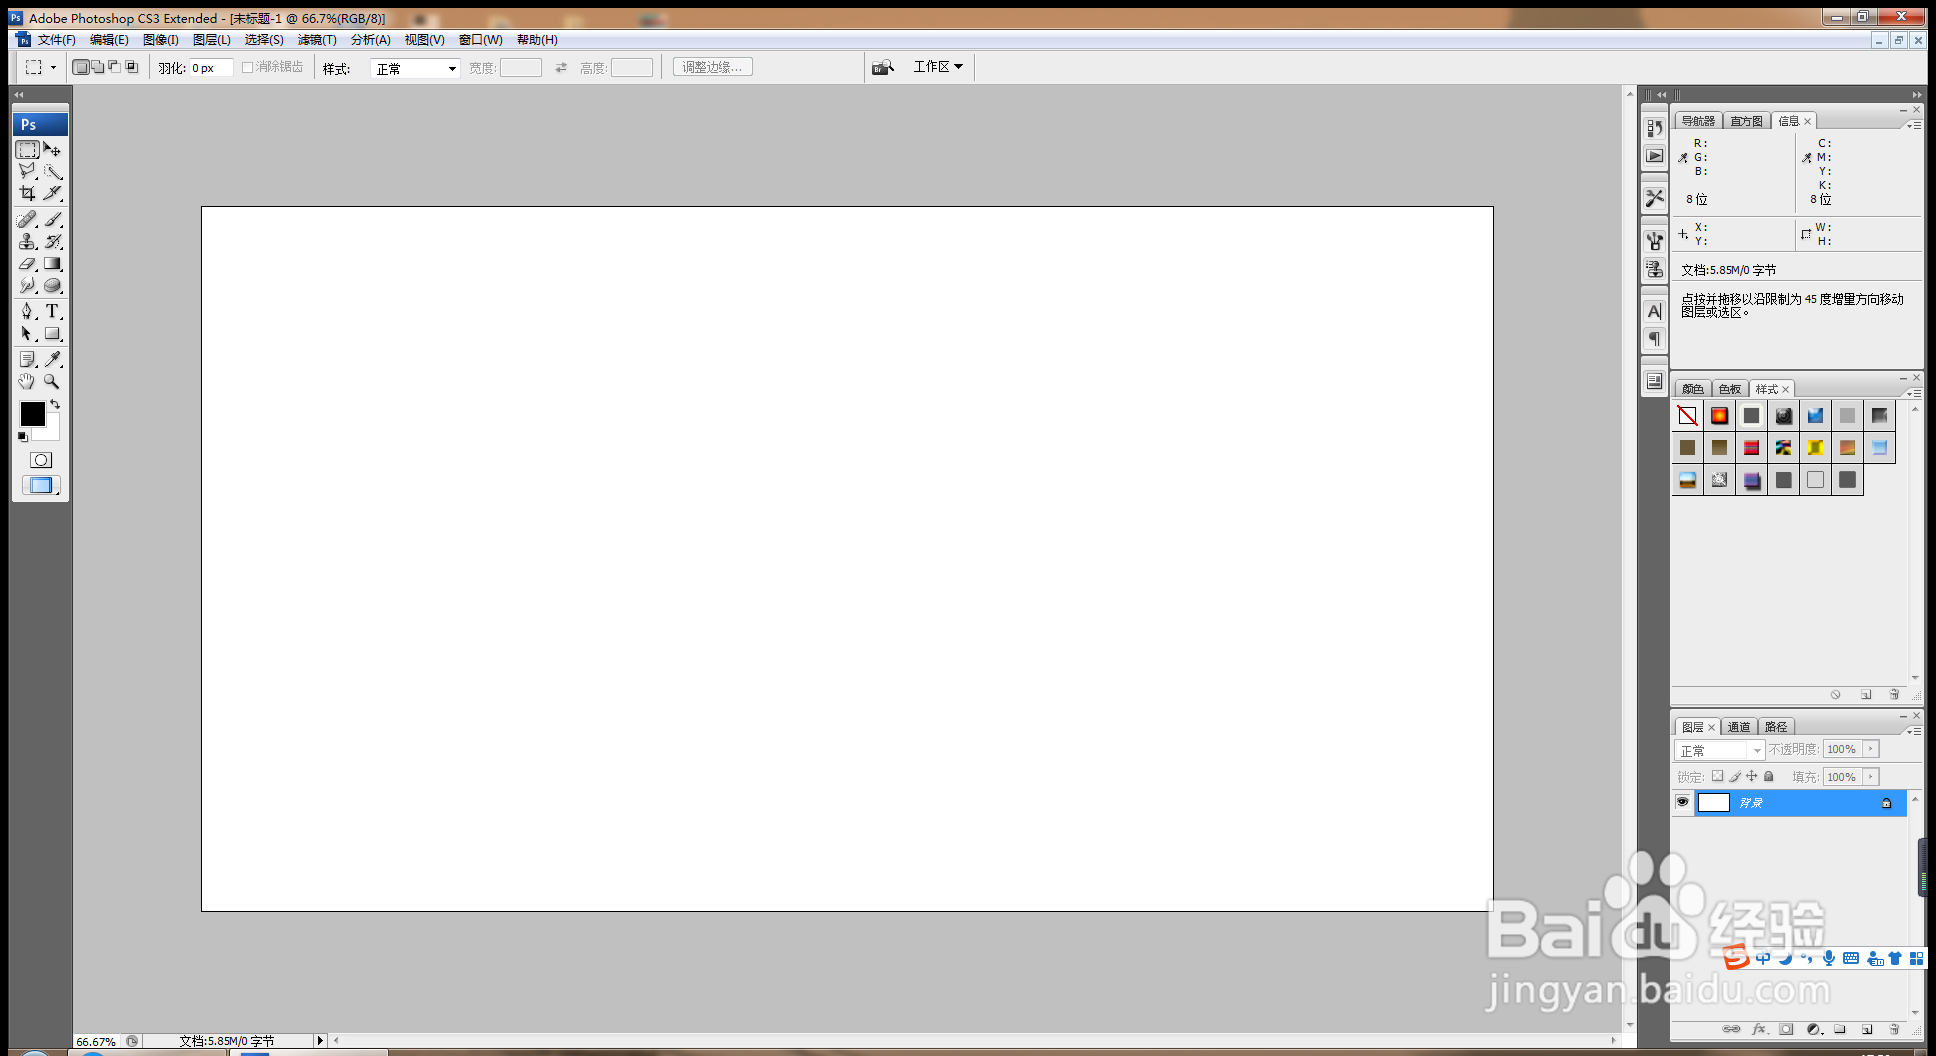Open the 文件(F) menu
Screen dimensions: 1936x1056
point(56,40)
